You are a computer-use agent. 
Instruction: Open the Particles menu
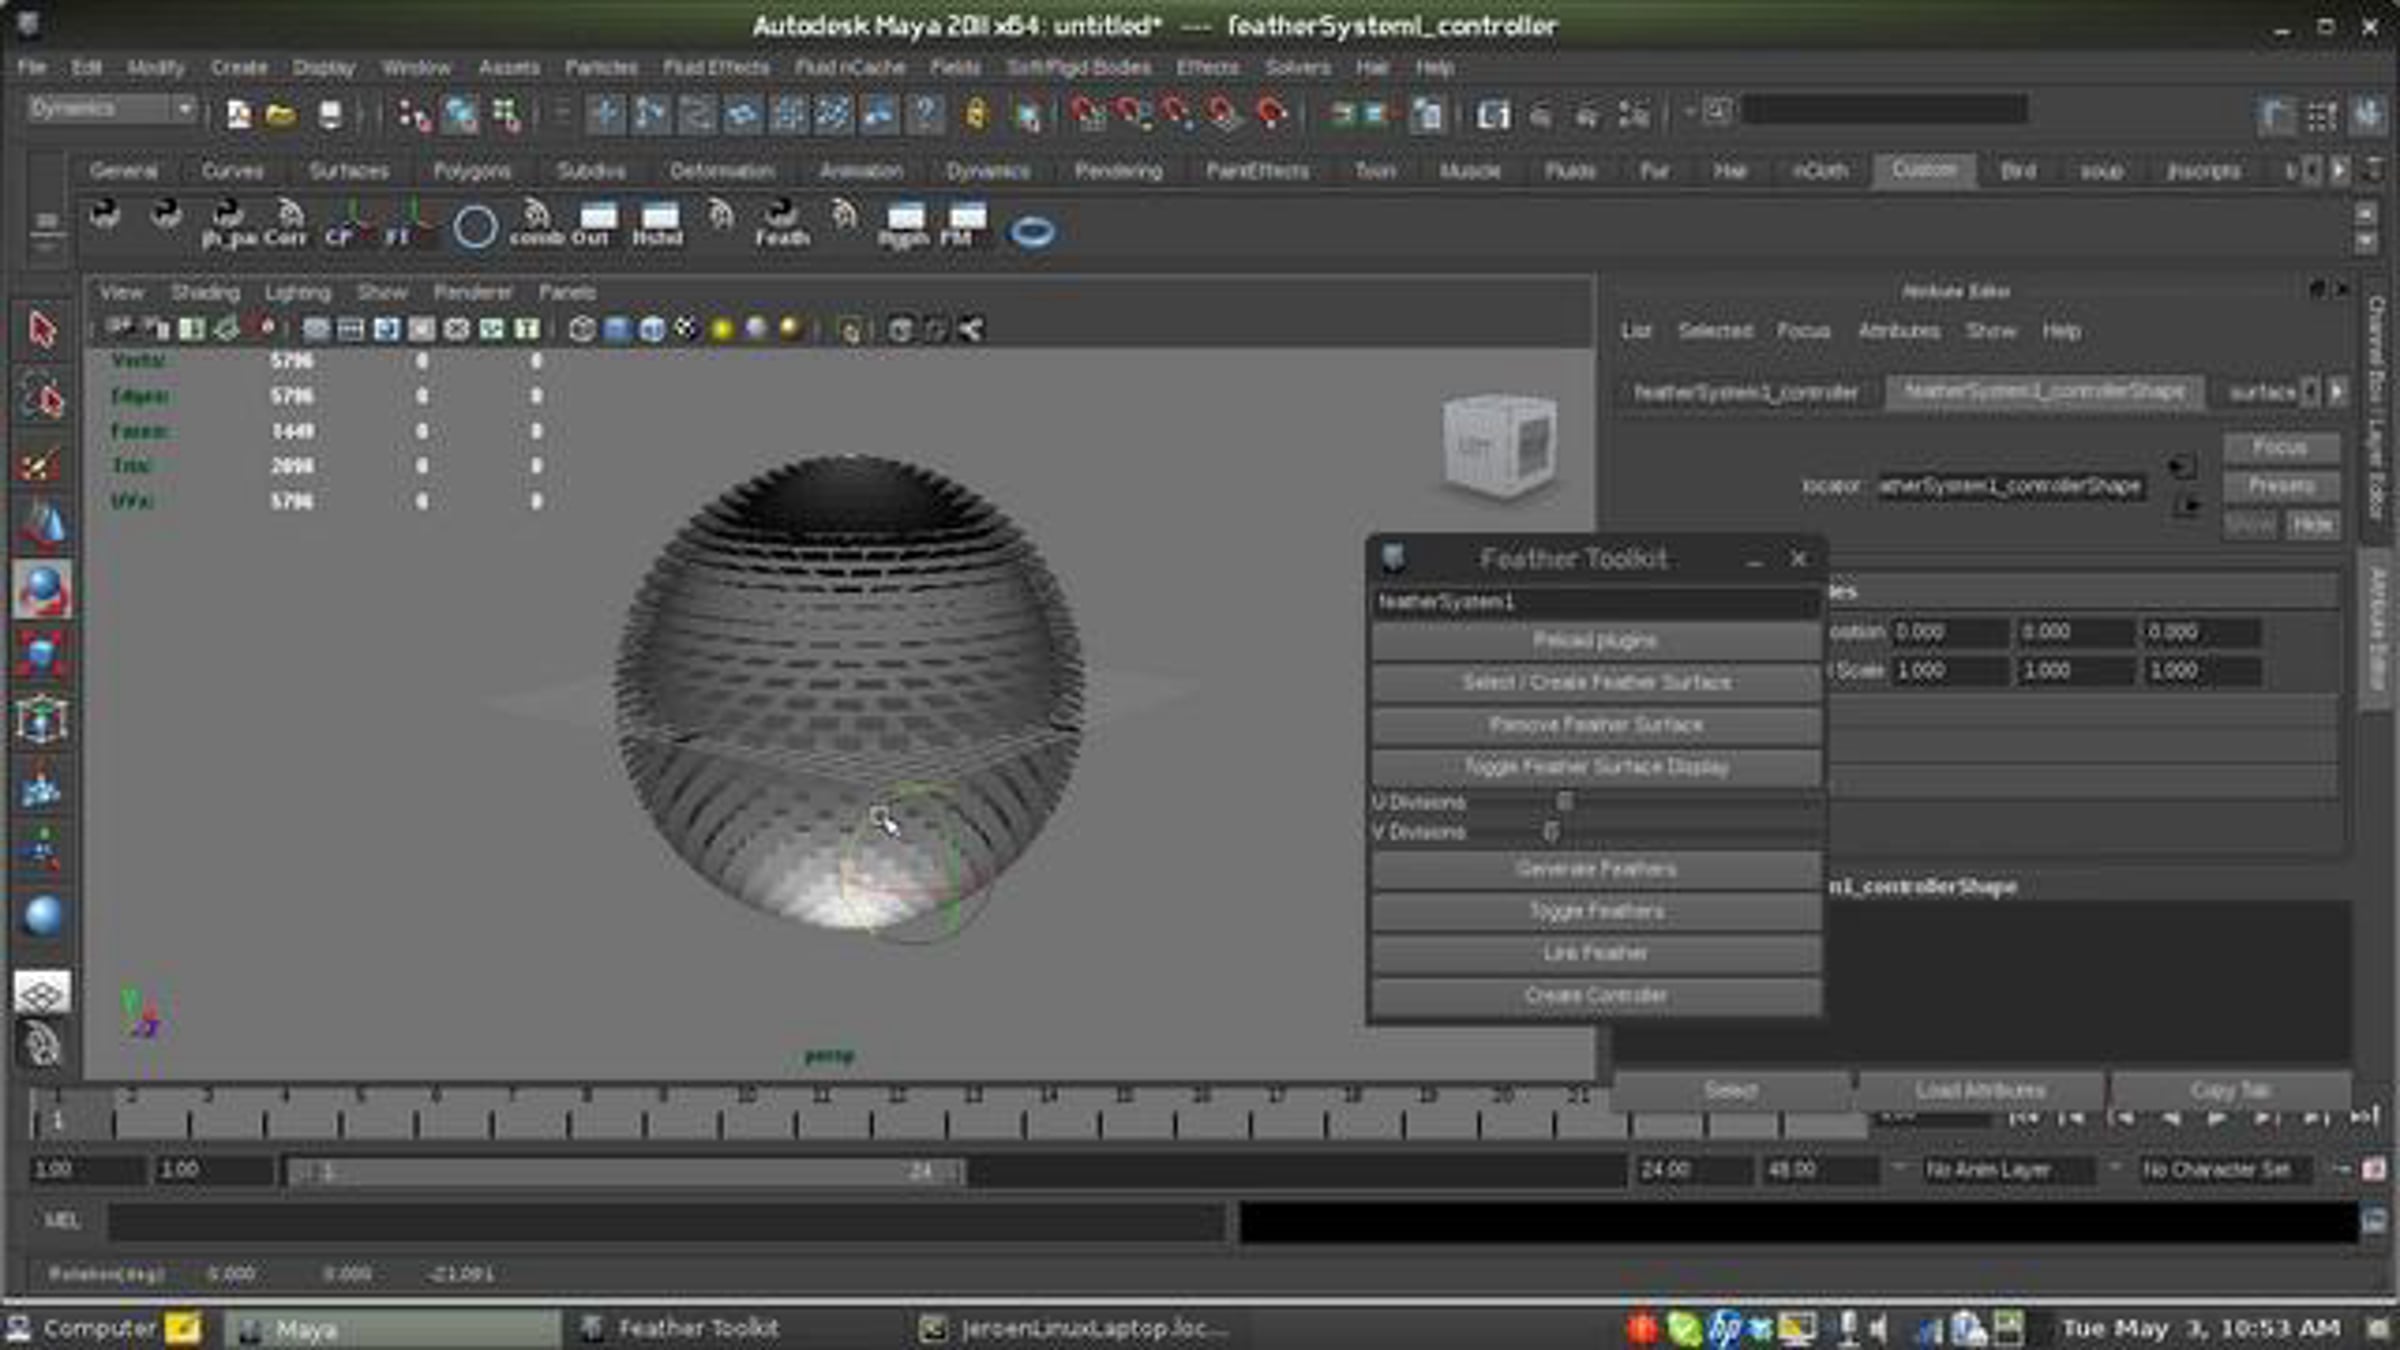[x=601, y=68]
